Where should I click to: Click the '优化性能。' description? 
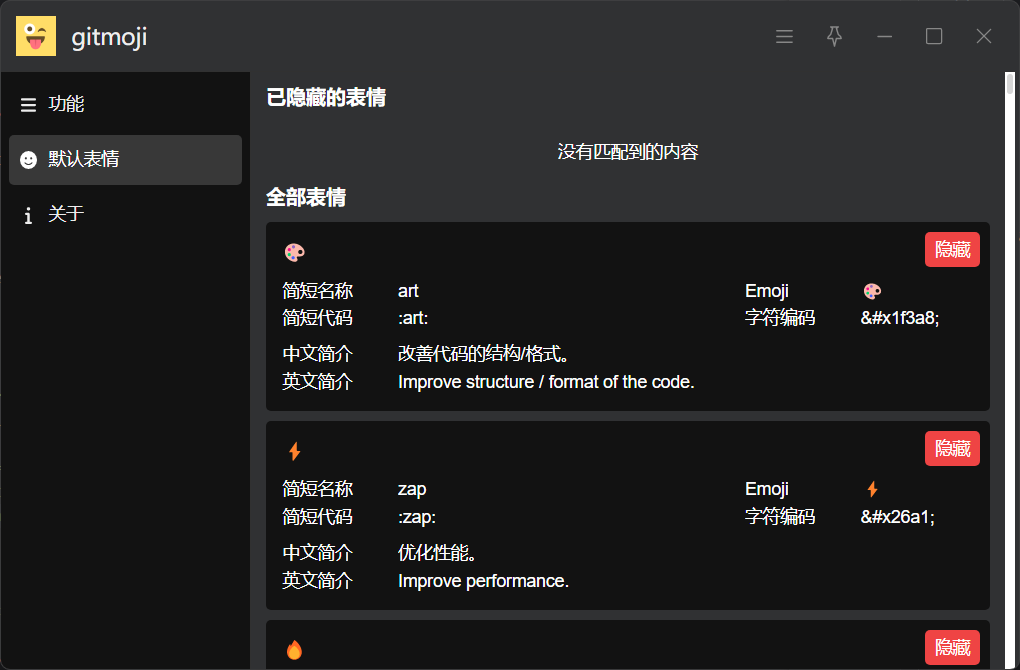pyautogui.click(x=437, y=553)
